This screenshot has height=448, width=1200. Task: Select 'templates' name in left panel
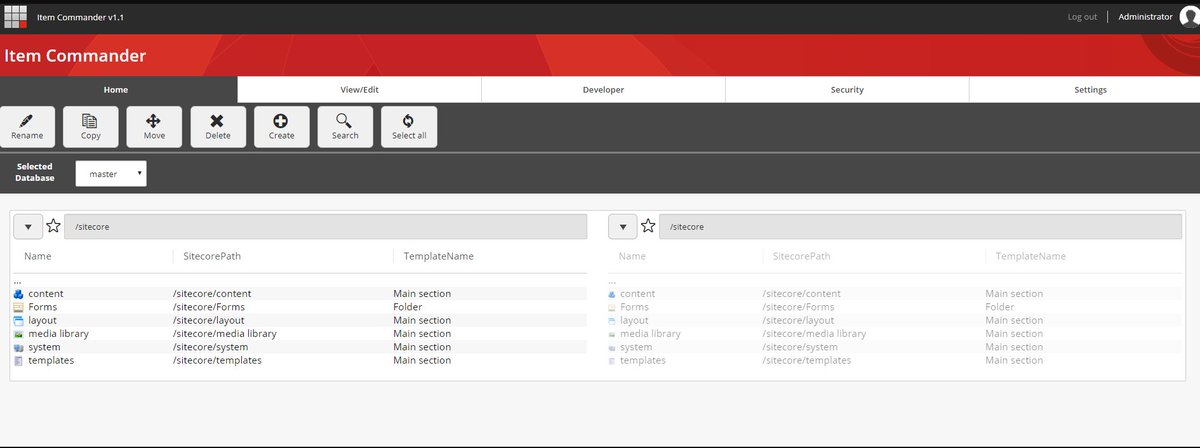tap(51, 360)
